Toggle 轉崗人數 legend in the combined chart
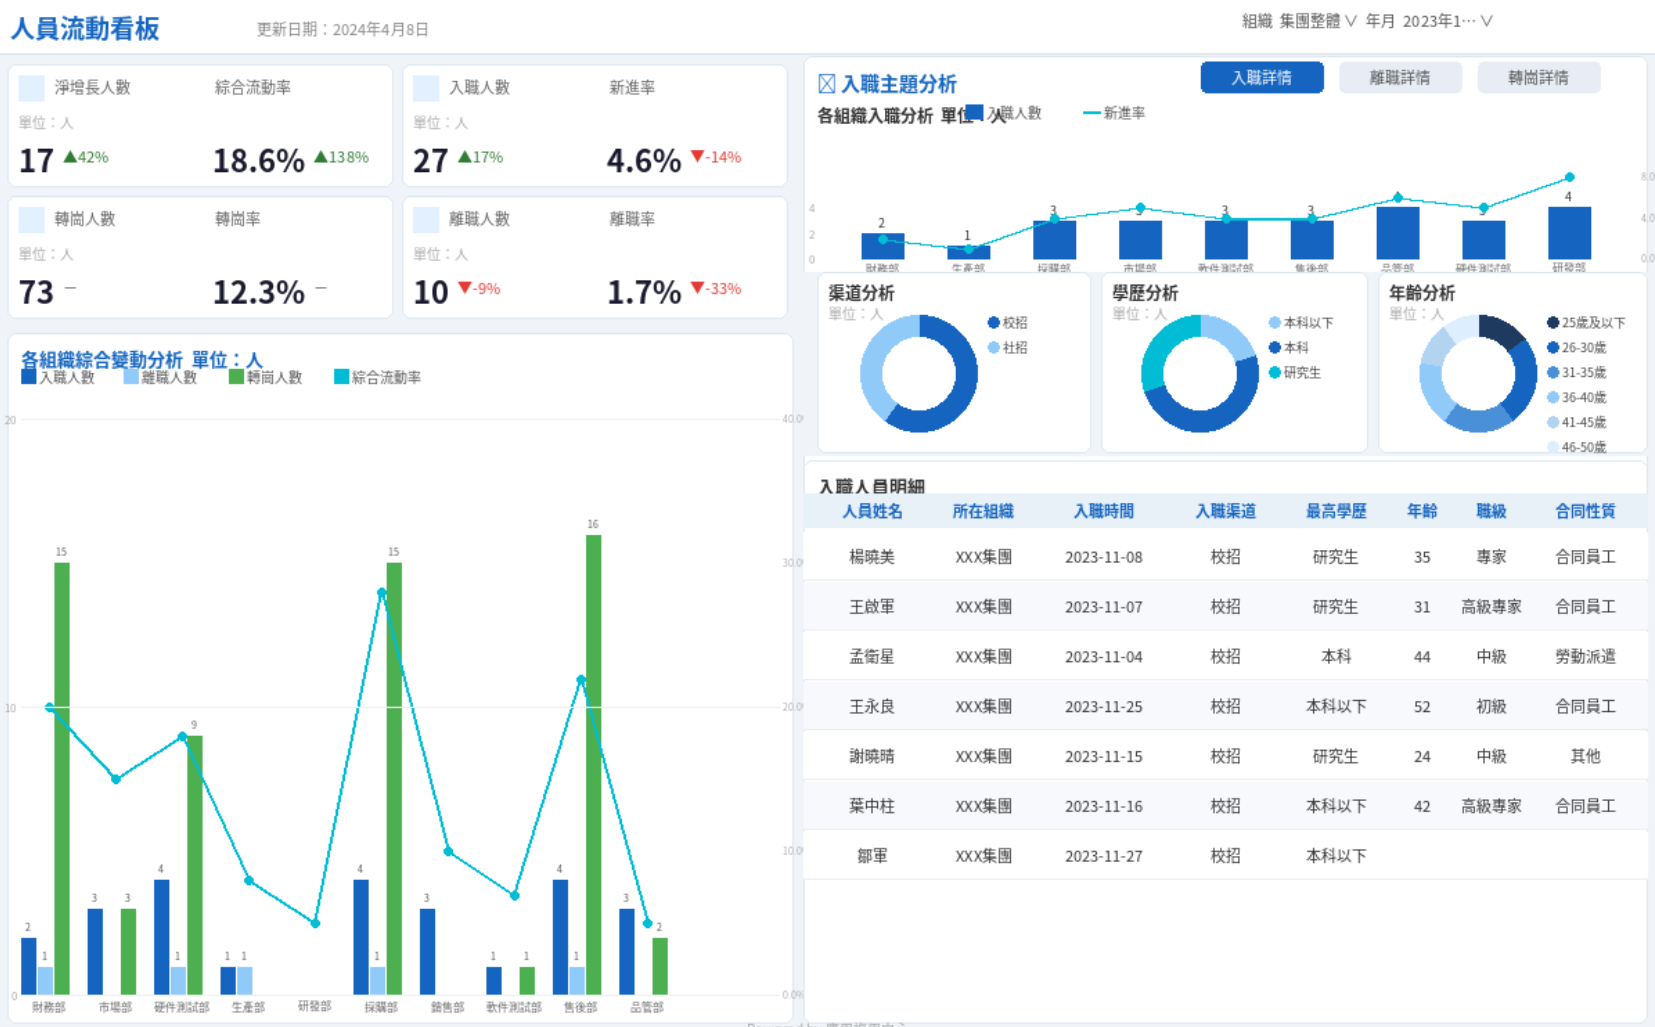Screen dimensions: 1655x1027 (265, 377)
